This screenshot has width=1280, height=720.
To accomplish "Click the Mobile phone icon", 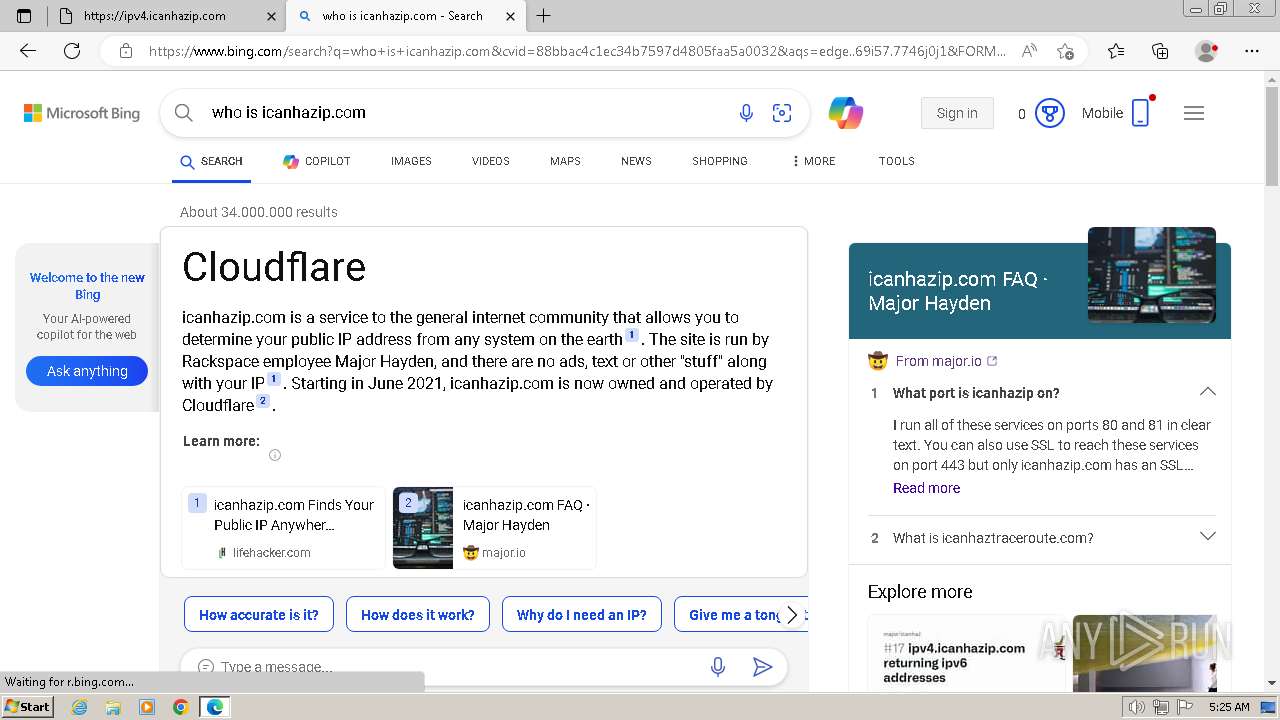I will point(1141,113).
